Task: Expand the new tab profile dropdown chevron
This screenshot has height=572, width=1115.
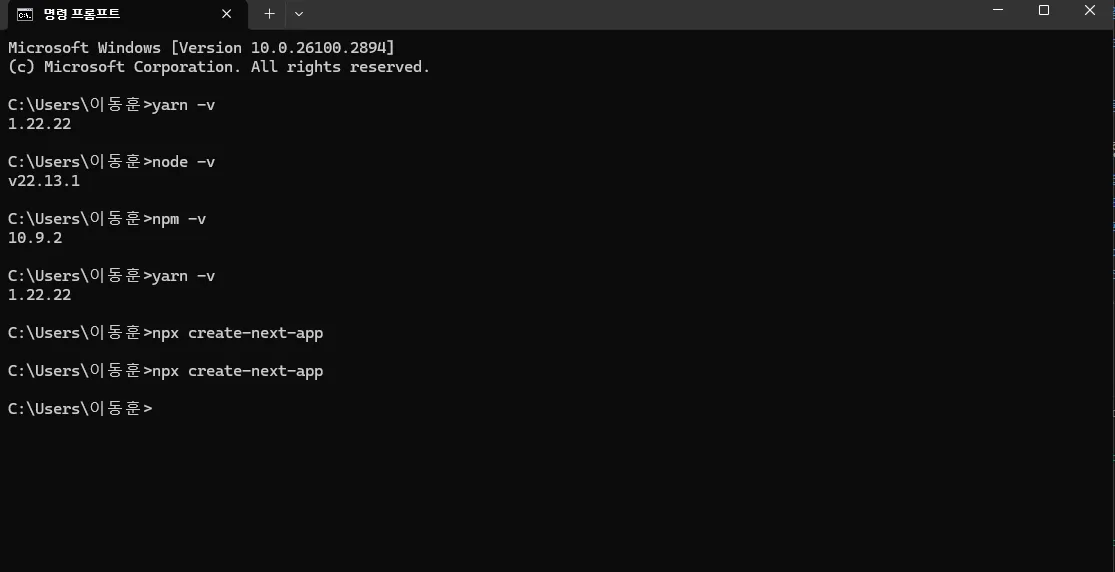Action: point(299,14)
